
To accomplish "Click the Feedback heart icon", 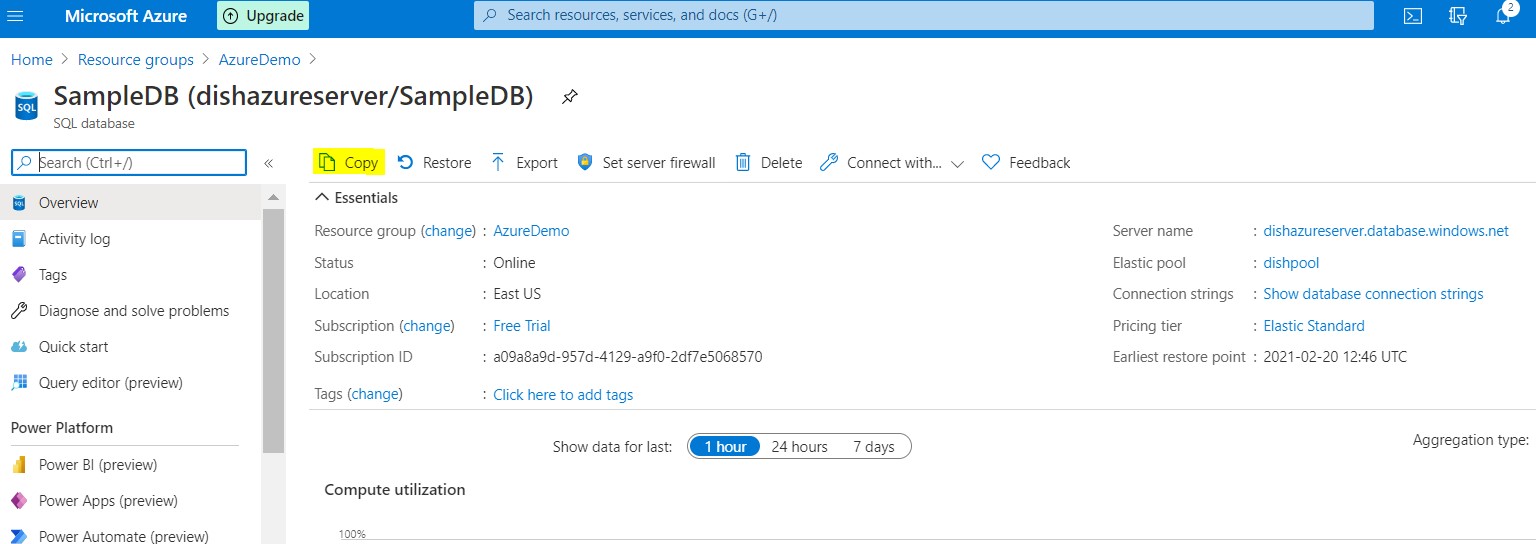I will (991, 162).
